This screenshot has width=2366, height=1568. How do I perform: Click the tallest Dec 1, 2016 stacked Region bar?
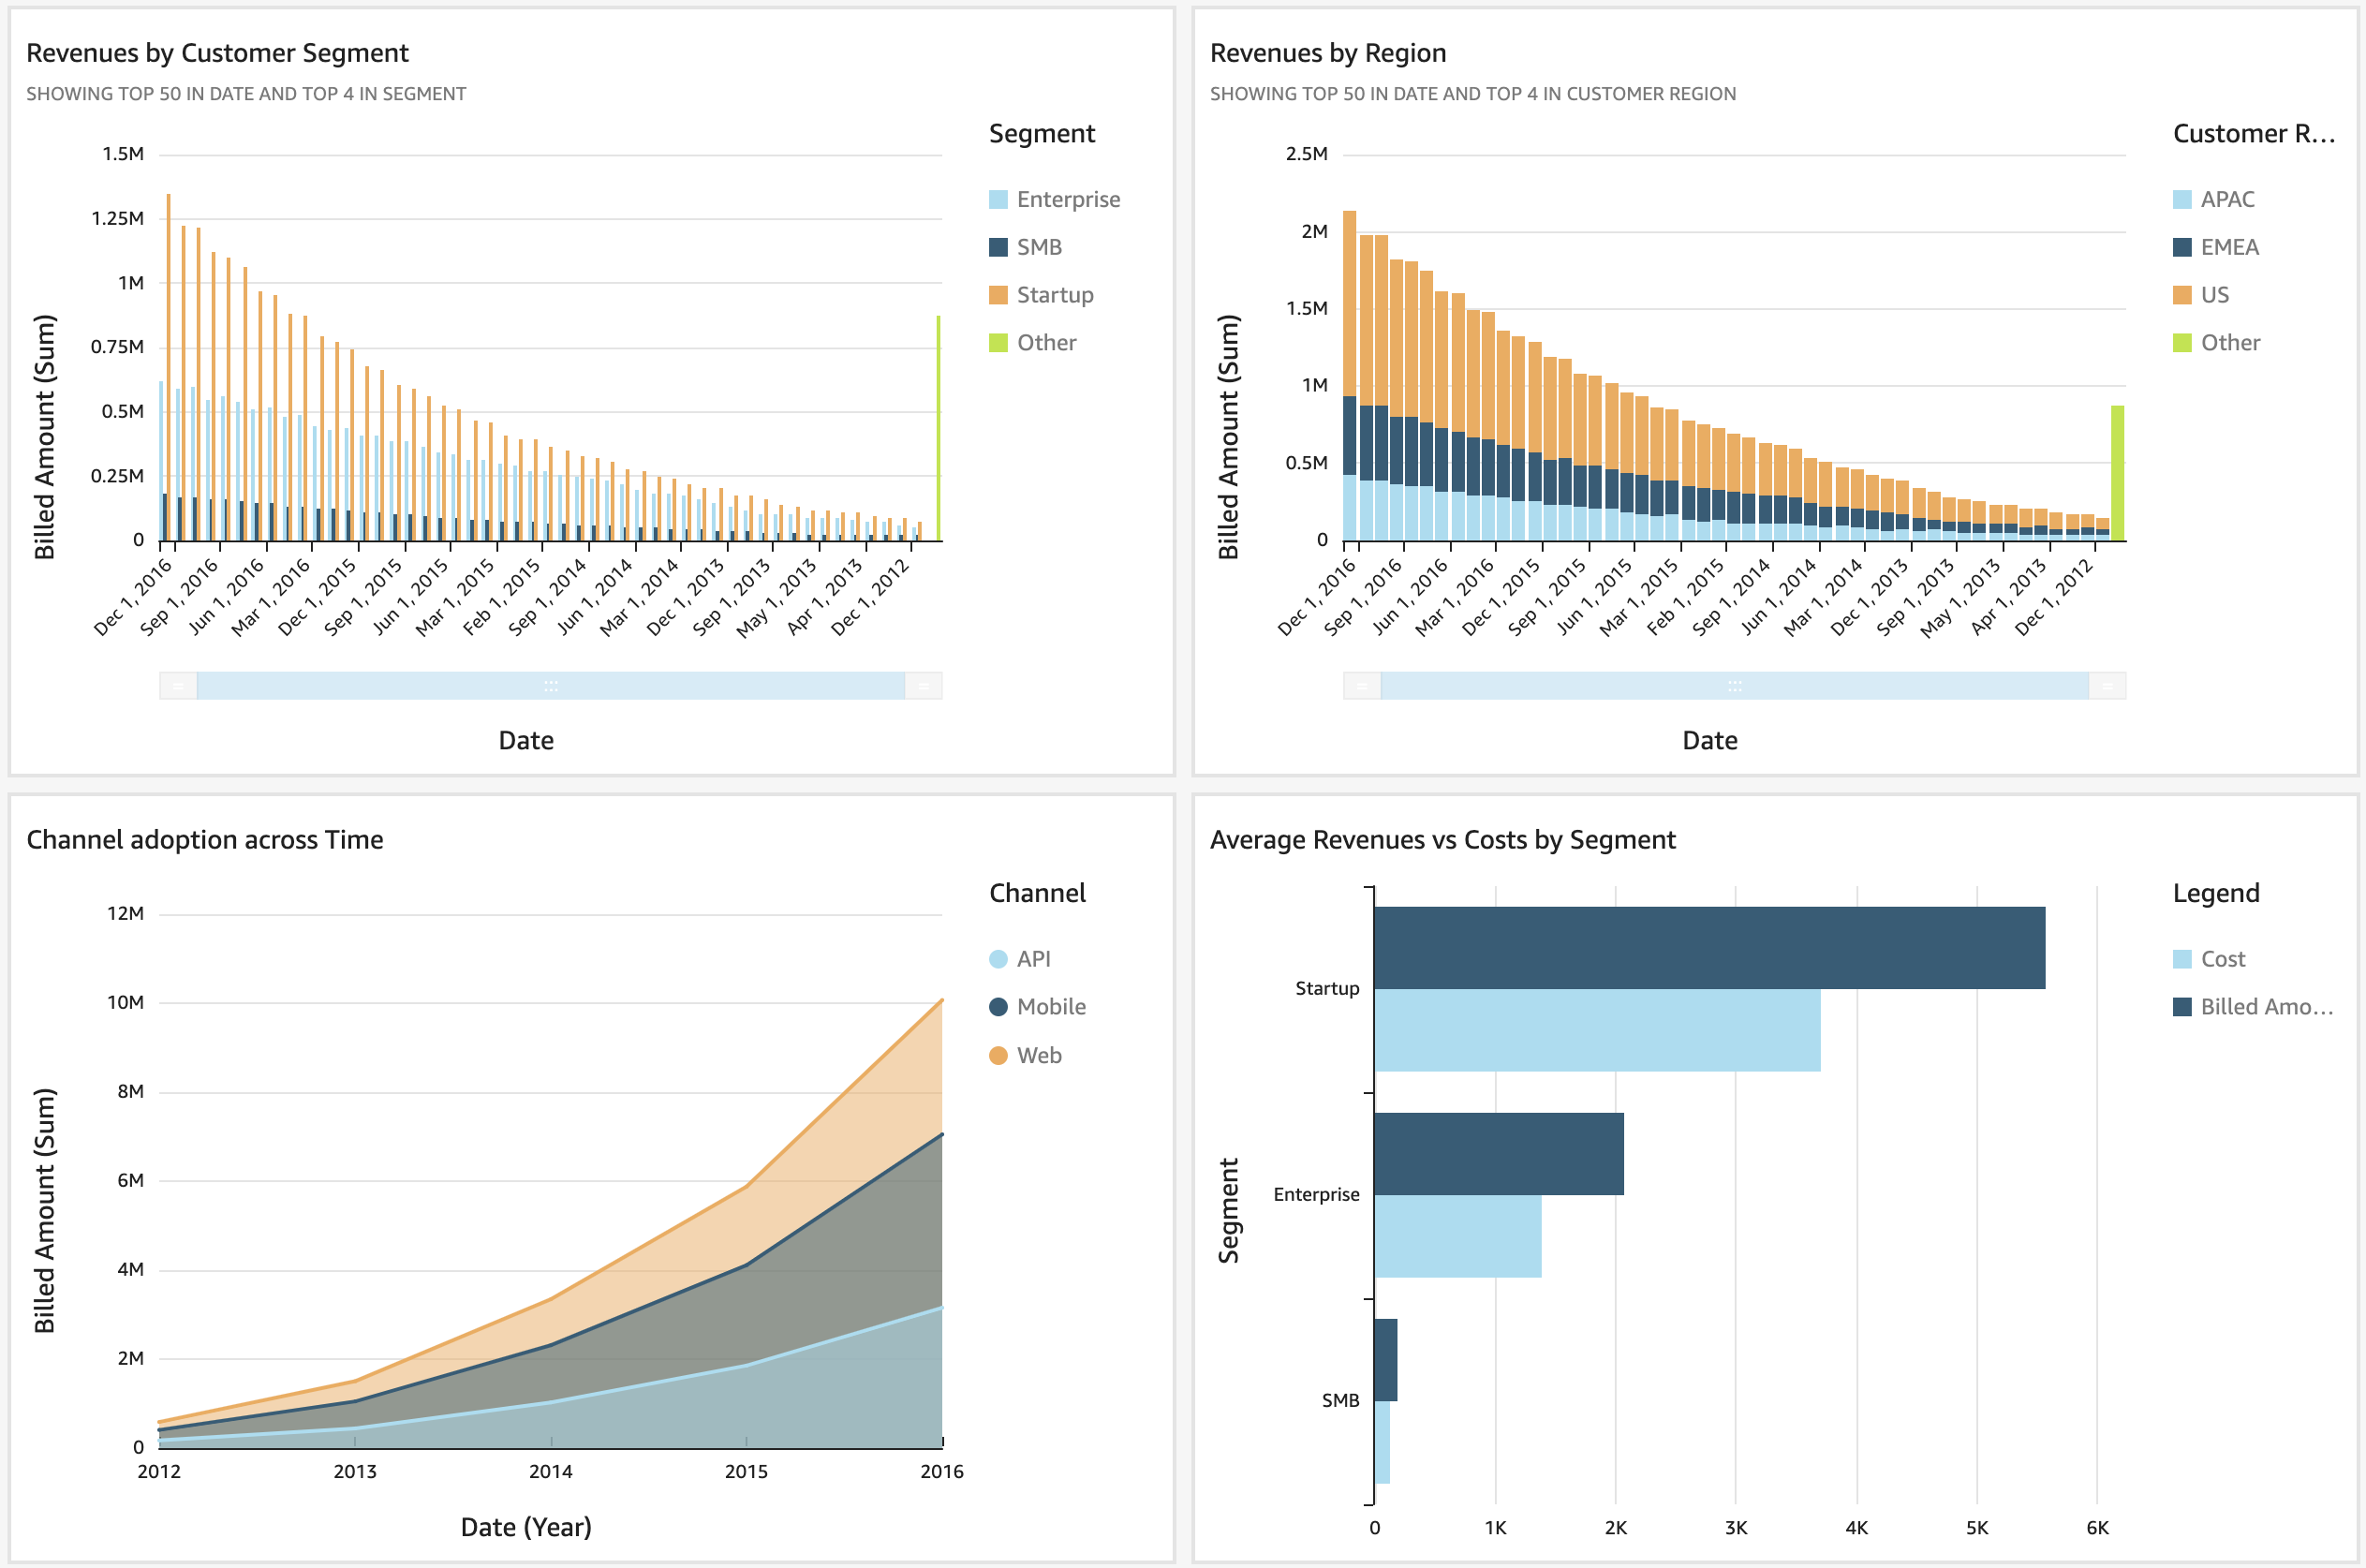[1349, 375]
